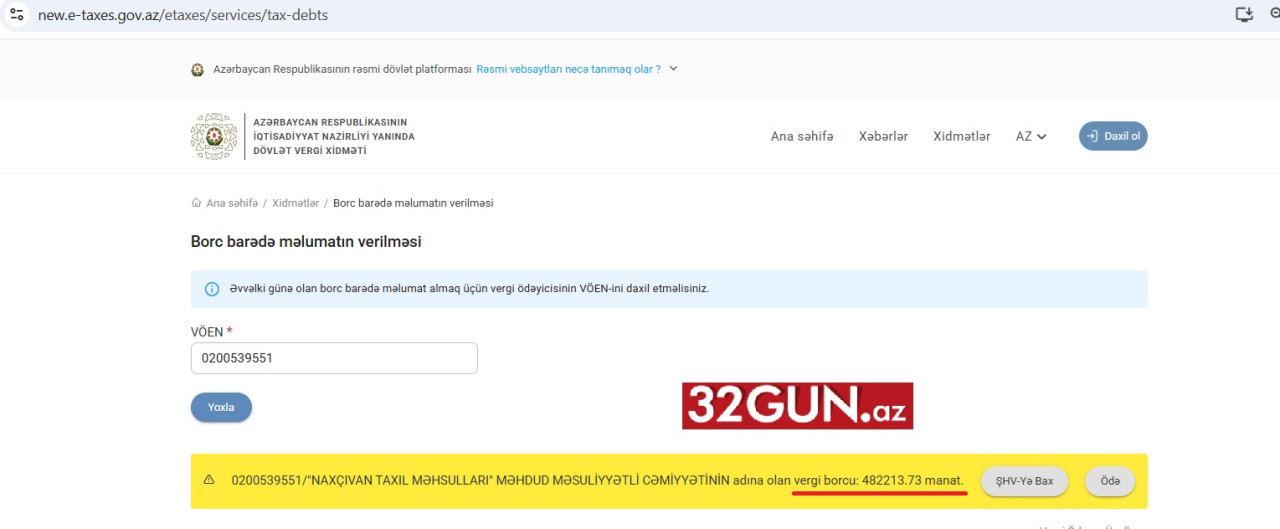The height and width of the screenshot is (529, 1280).
Task: Open the Ana səhifə navigation menu item
Action: pyautogui.click(x=801, y=137)
